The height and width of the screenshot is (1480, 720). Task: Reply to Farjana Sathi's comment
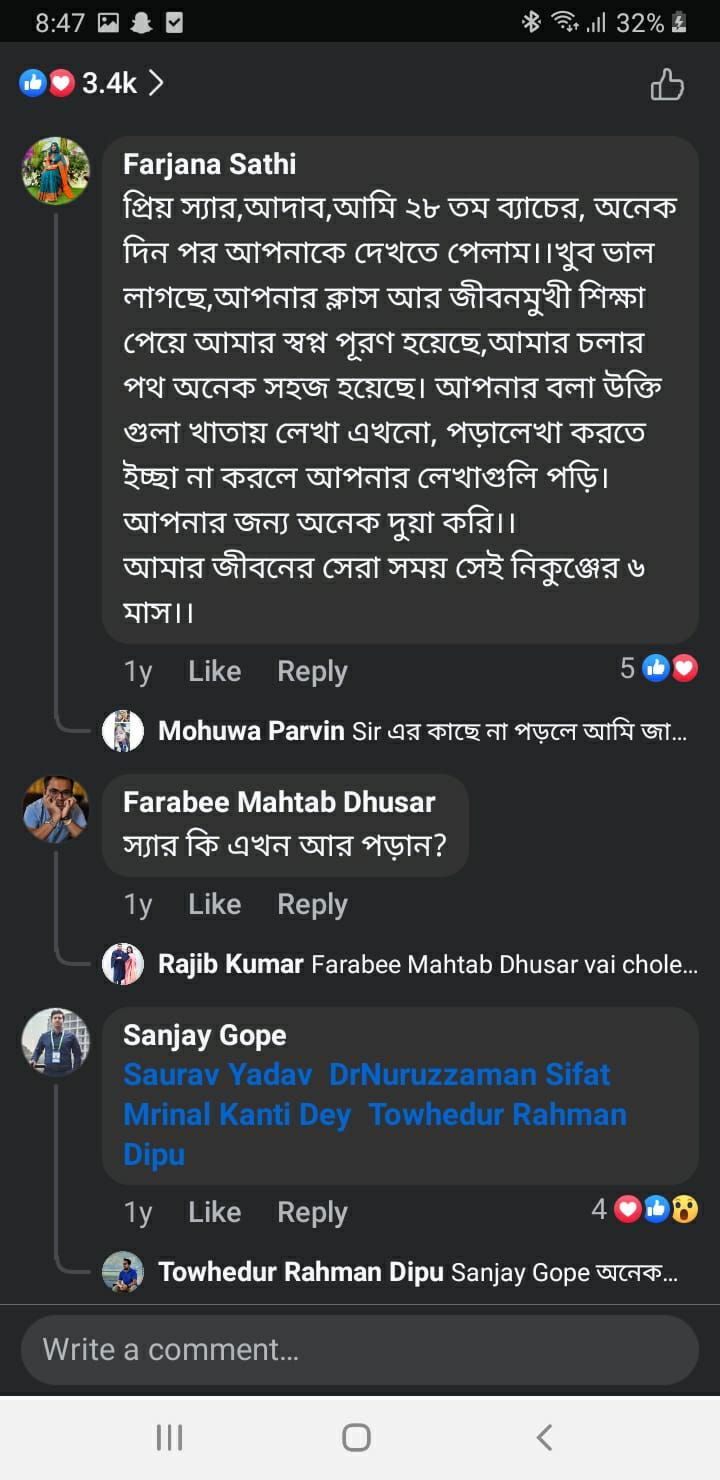pyautogui.click(x=312, y=671)
